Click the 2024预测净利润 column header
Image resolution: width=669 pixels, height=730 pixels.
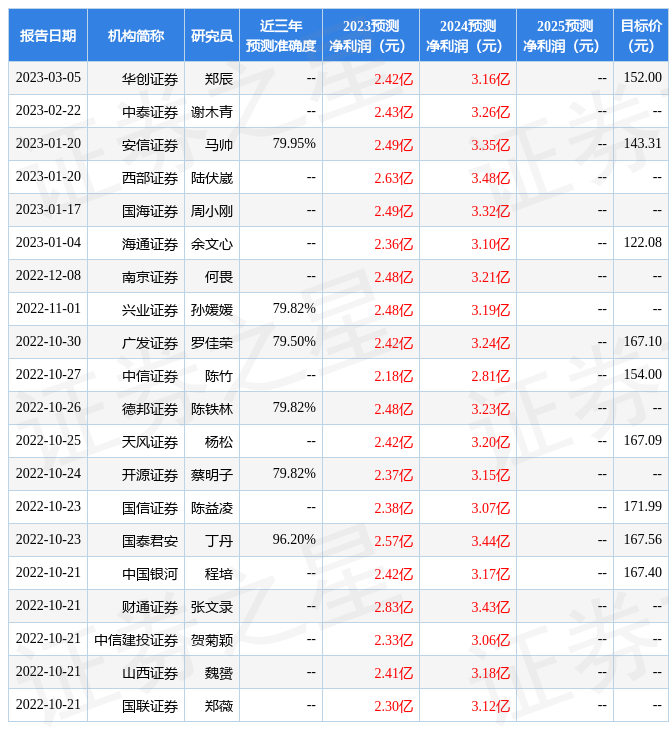pyautogui.click(x=468, y=35)
